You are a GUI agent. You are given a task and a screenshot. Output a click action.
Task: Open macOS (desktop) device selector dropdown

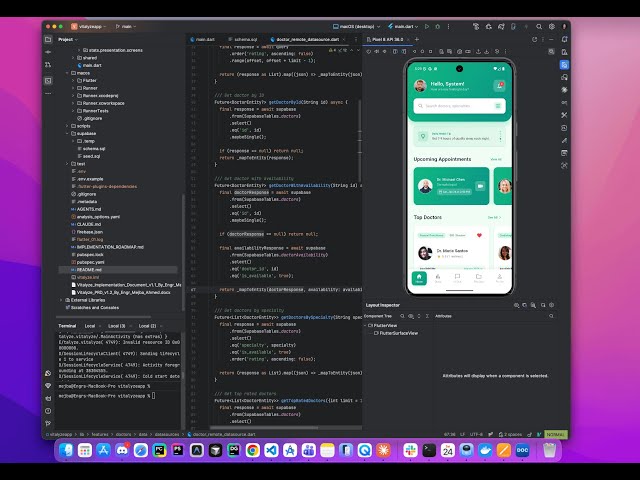[357, 27]
